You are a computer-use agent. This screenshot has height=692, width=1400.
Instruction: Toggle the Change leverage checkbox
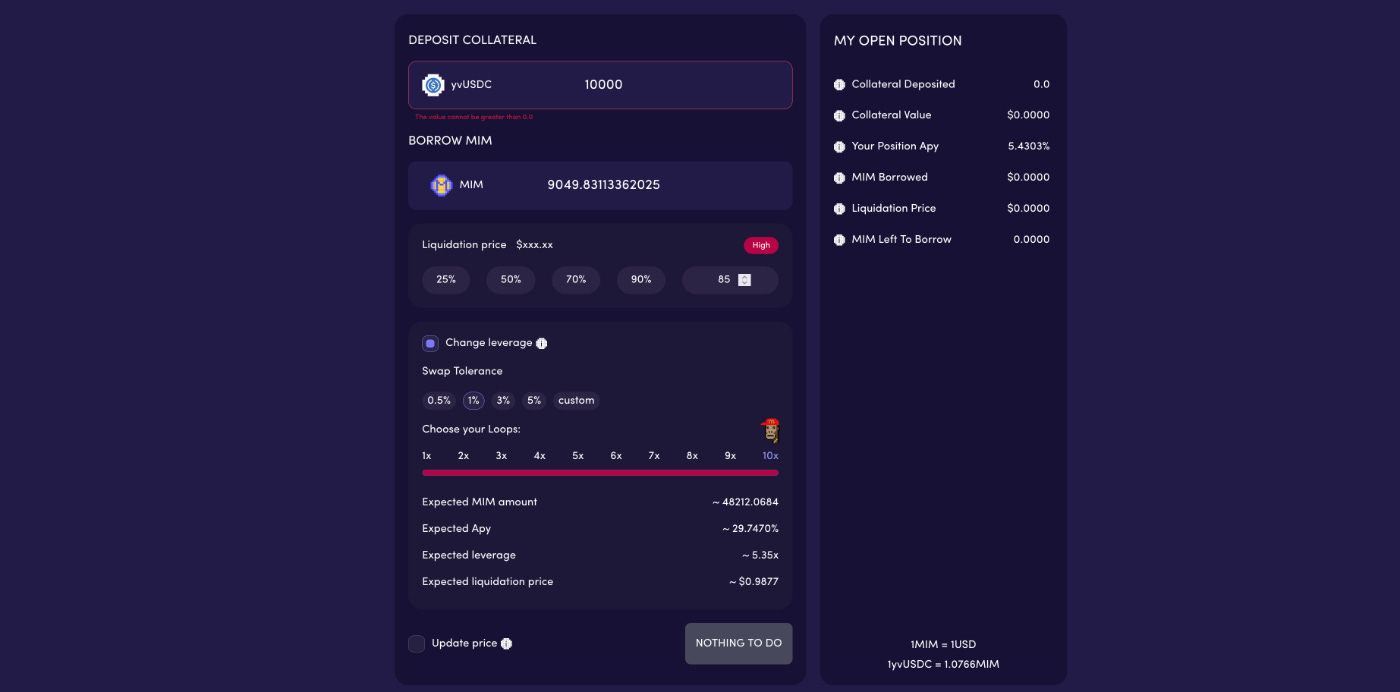(430, 343)
